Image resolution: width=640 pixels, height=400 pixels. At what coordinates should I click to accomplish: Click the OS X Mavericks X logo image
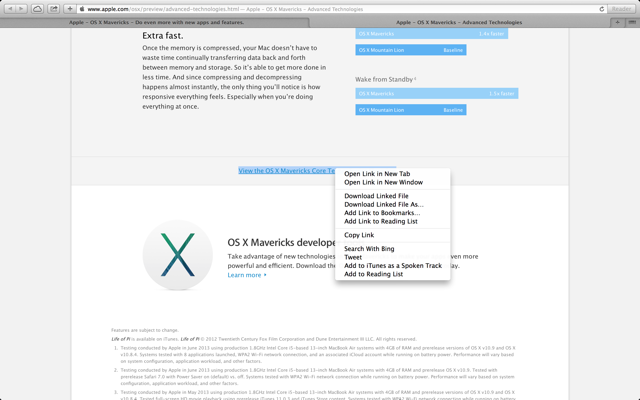click(x=178, y=255)
